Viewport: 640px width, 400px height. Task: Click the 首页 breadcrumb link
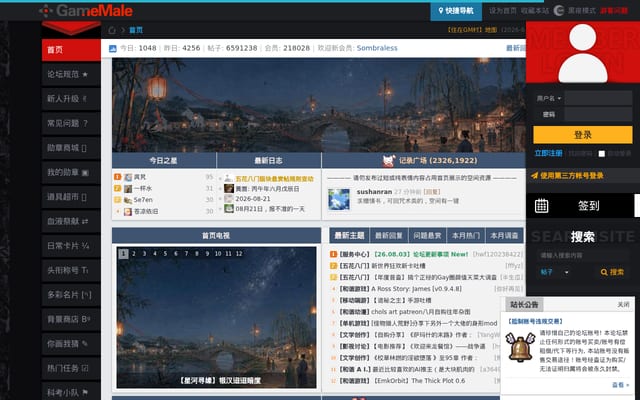point(136,30)
